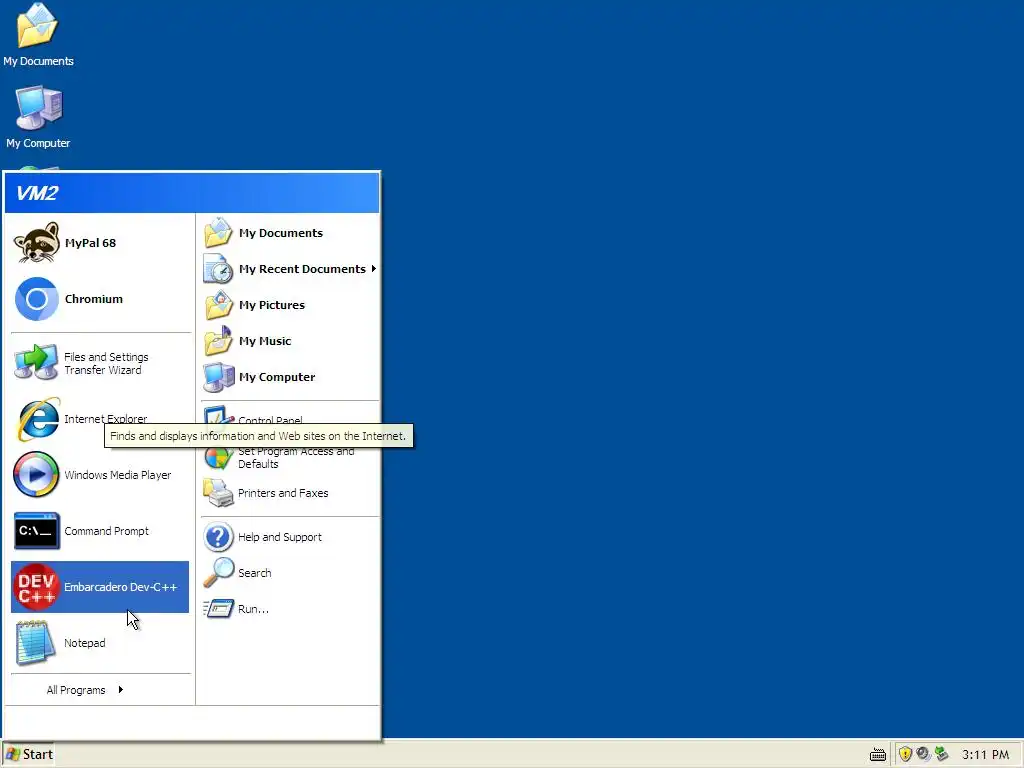
Task: Click the Search magnifying glass icon
Action: click(x=218, y=573)
